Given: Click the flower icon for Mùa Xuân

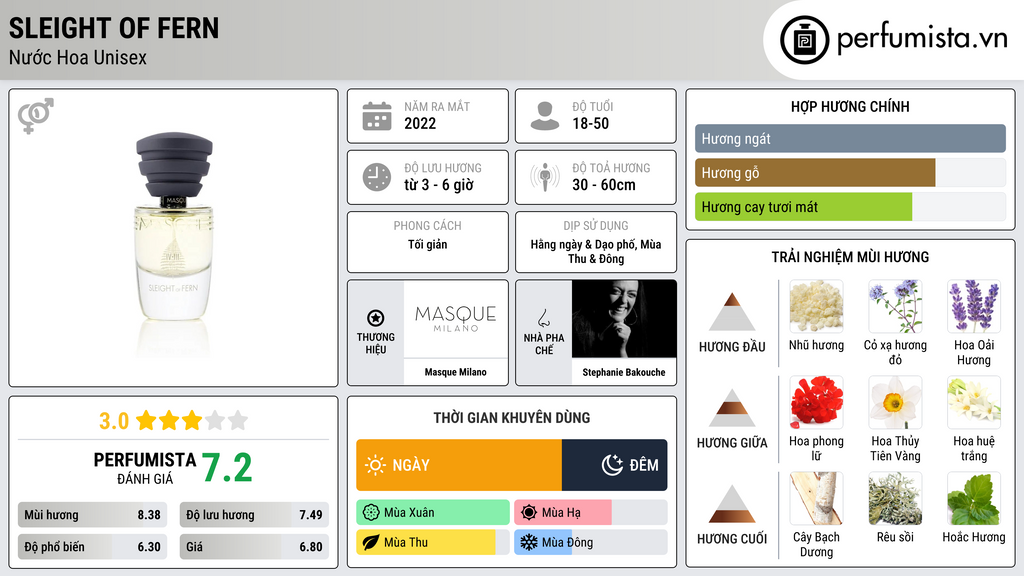Looking at the screenshot, I should [371, 513].
